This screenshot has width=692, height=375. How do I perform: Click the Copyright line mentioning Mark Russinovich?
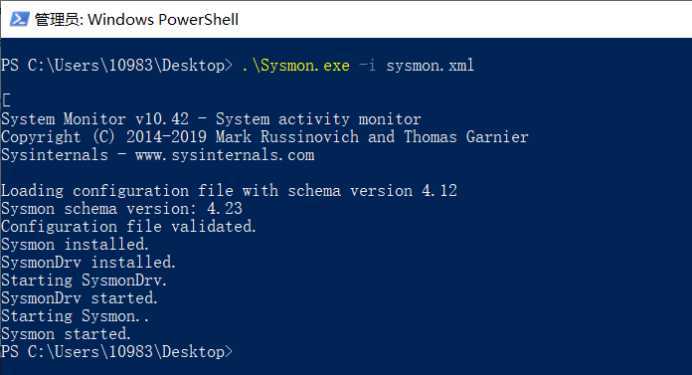pyautogui.click(x=264, y=137)
